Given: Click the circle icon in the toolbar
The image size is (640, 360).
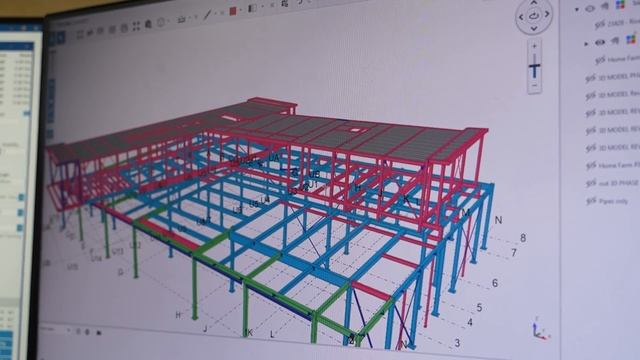Looking at the screenshot, I should click(x=161, y=22).
